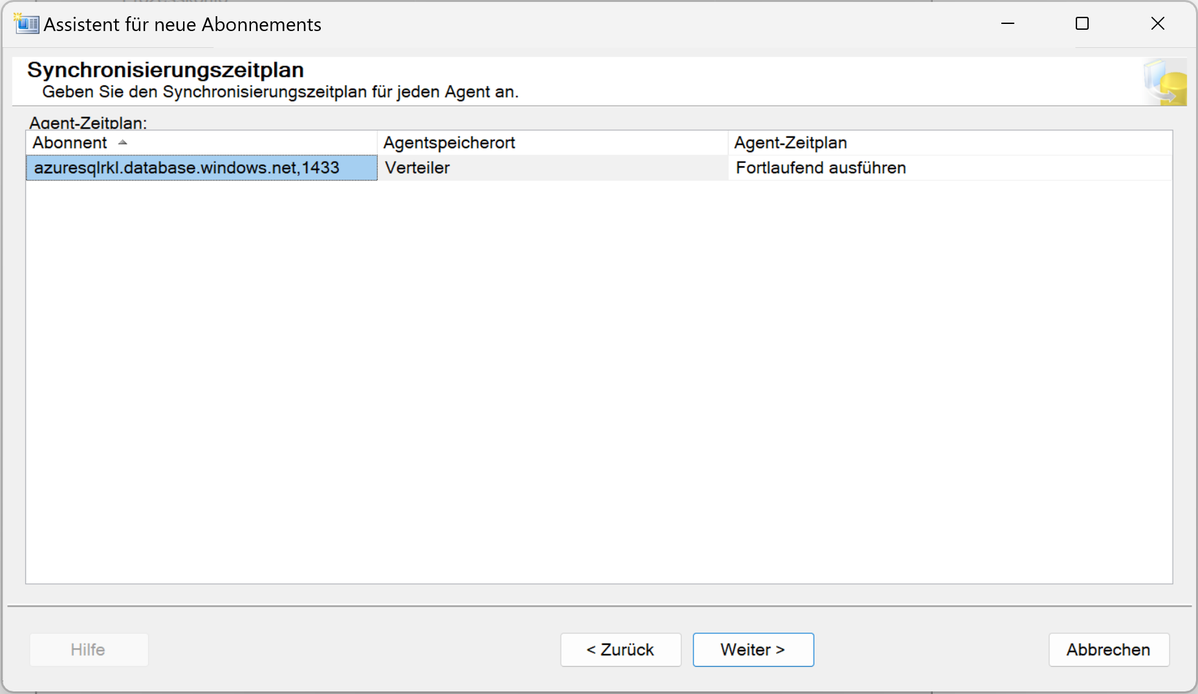Screen dimensions: 1198x694
Task: Go back with the < Zurück button
Action: [x=620, y=650]
